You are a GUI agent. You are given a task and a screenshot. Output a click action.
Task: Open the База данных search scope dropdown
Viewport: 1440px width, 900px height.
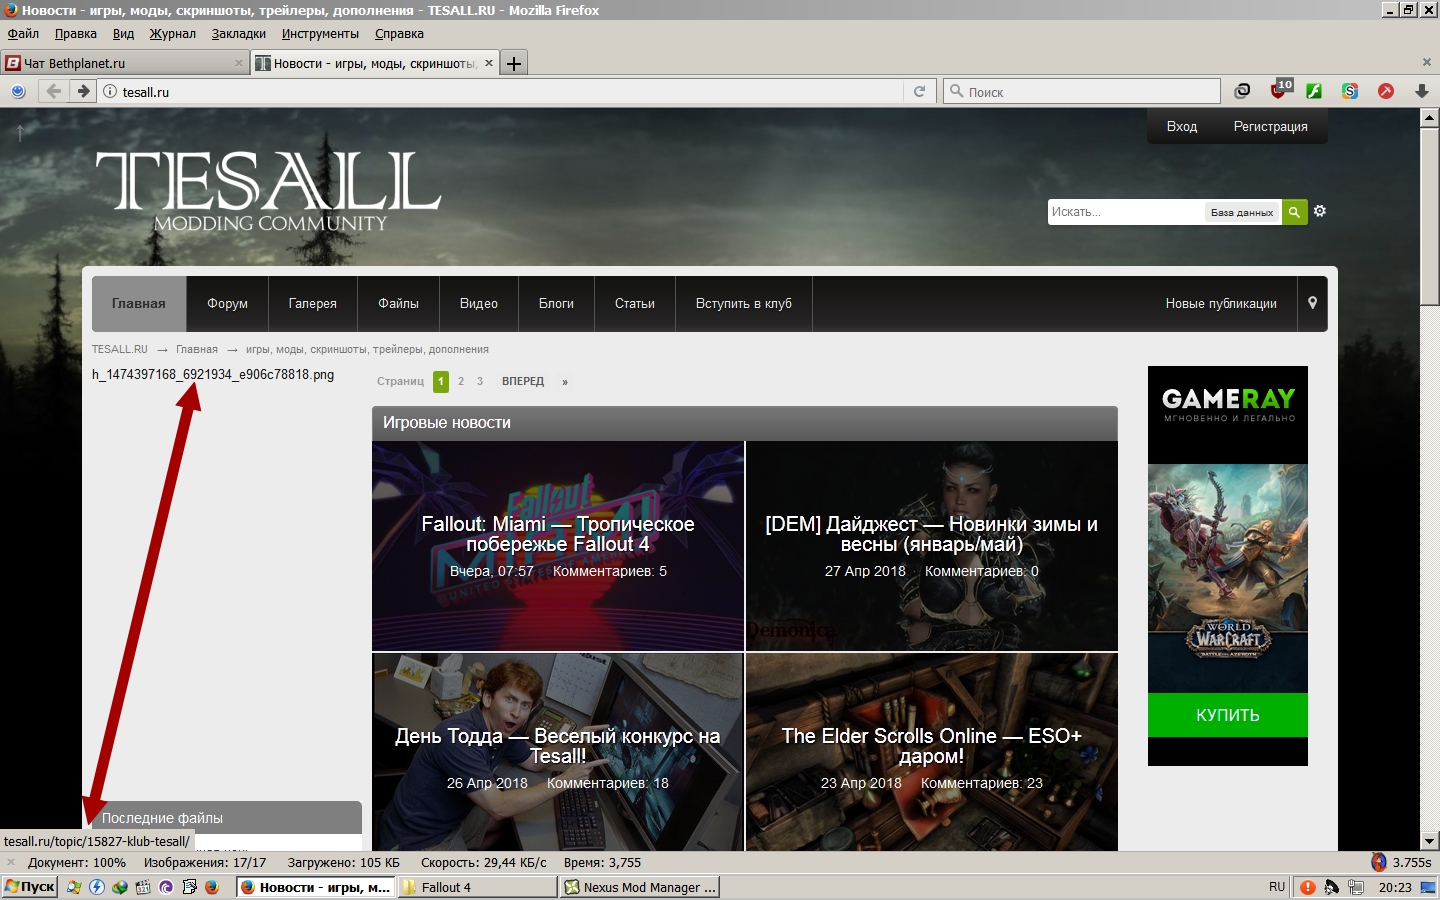[x=1242, y=212]
